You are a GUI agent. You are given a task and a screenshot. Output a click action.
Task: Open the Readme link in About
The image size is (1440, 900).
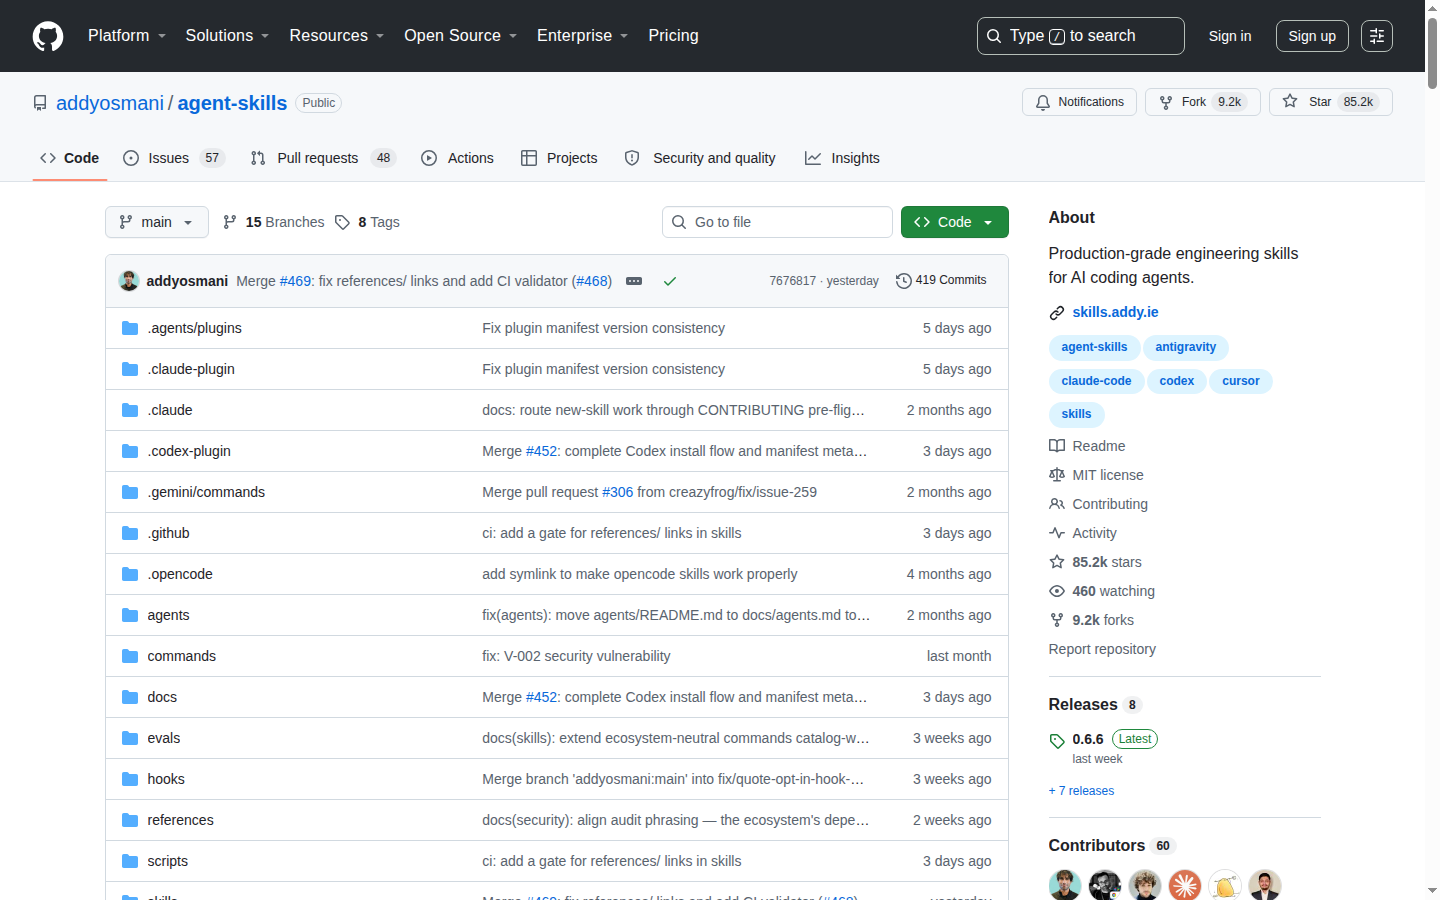point(1087,446)
